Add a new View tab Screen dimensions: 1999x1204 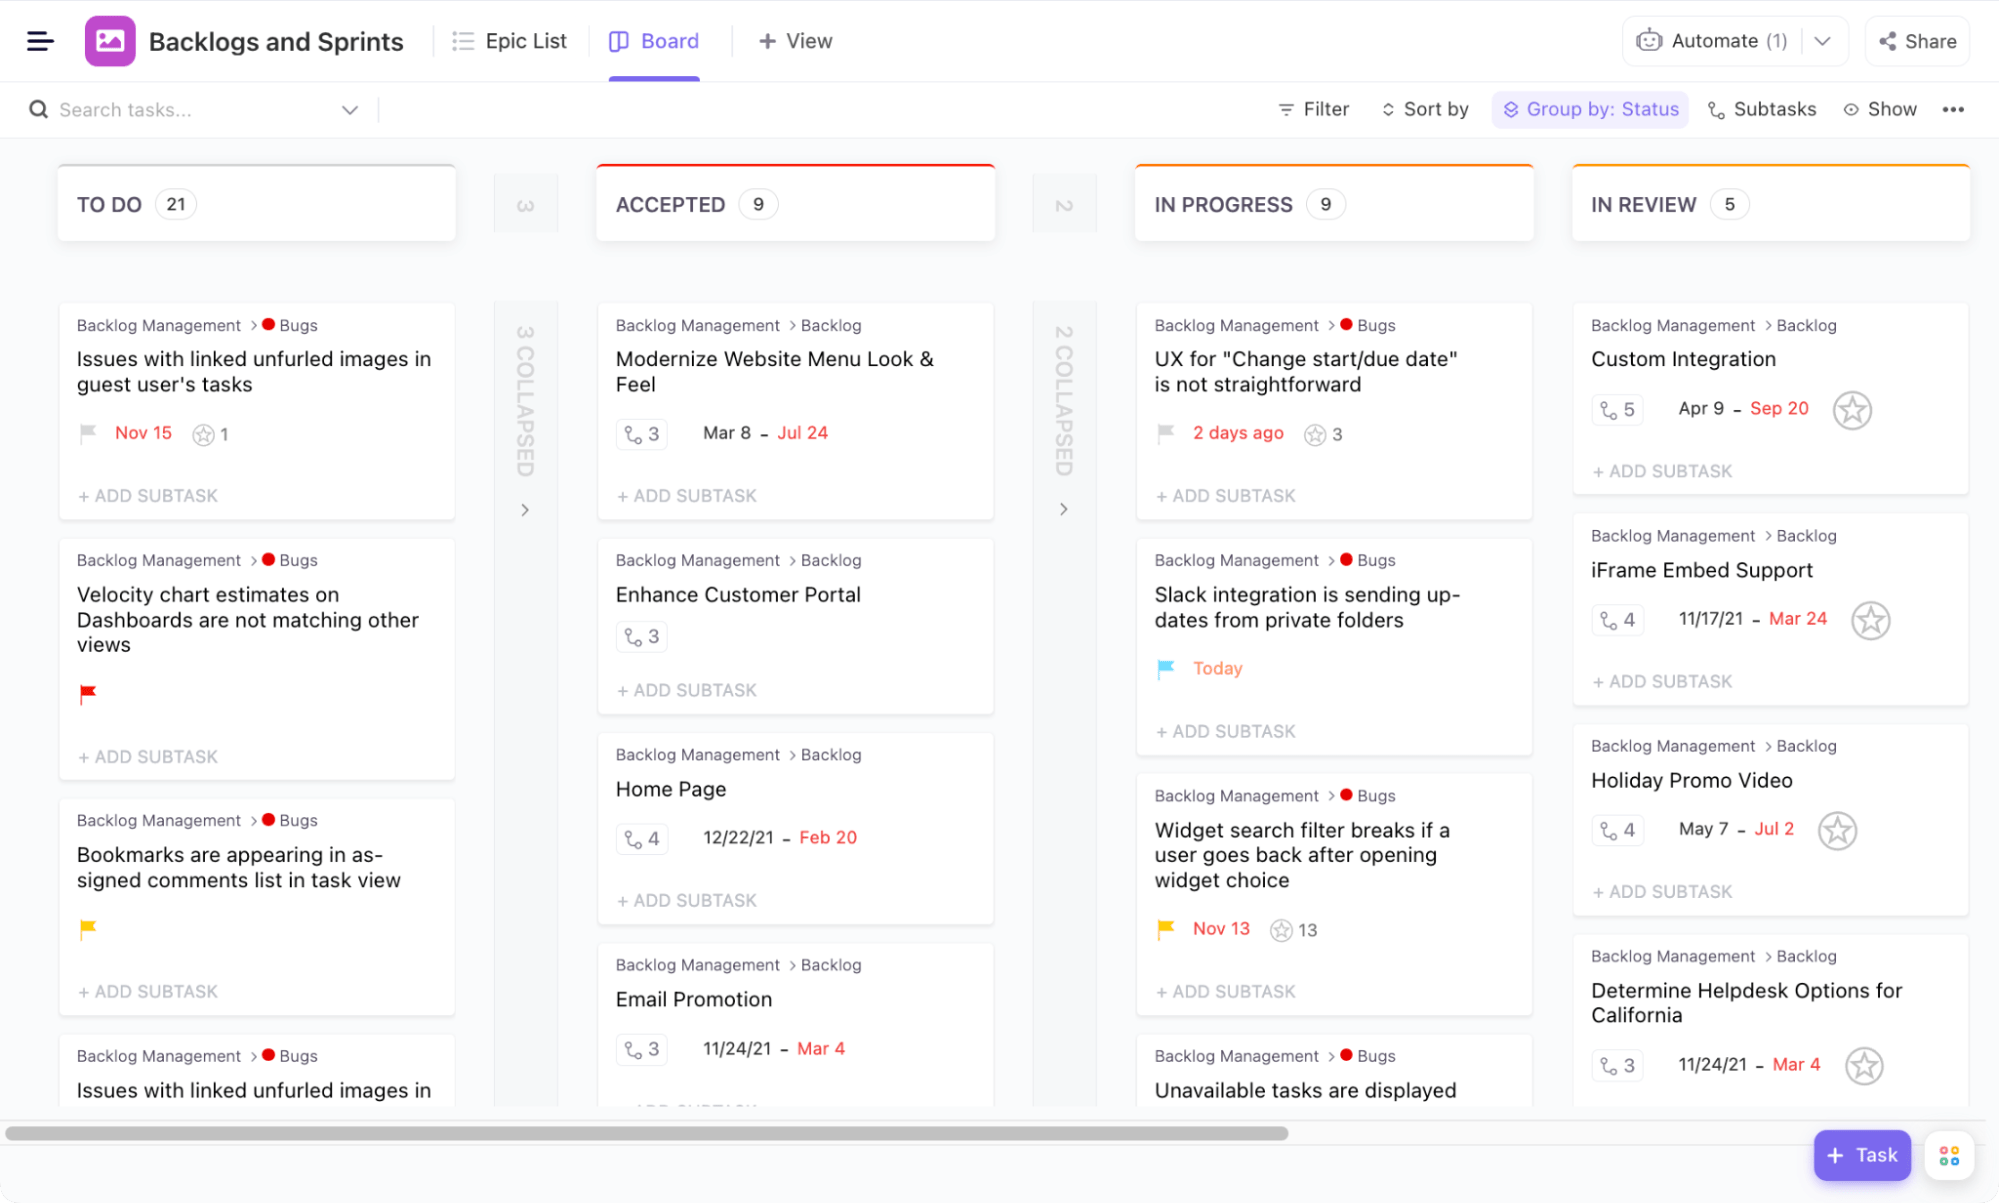coord(795,41)
